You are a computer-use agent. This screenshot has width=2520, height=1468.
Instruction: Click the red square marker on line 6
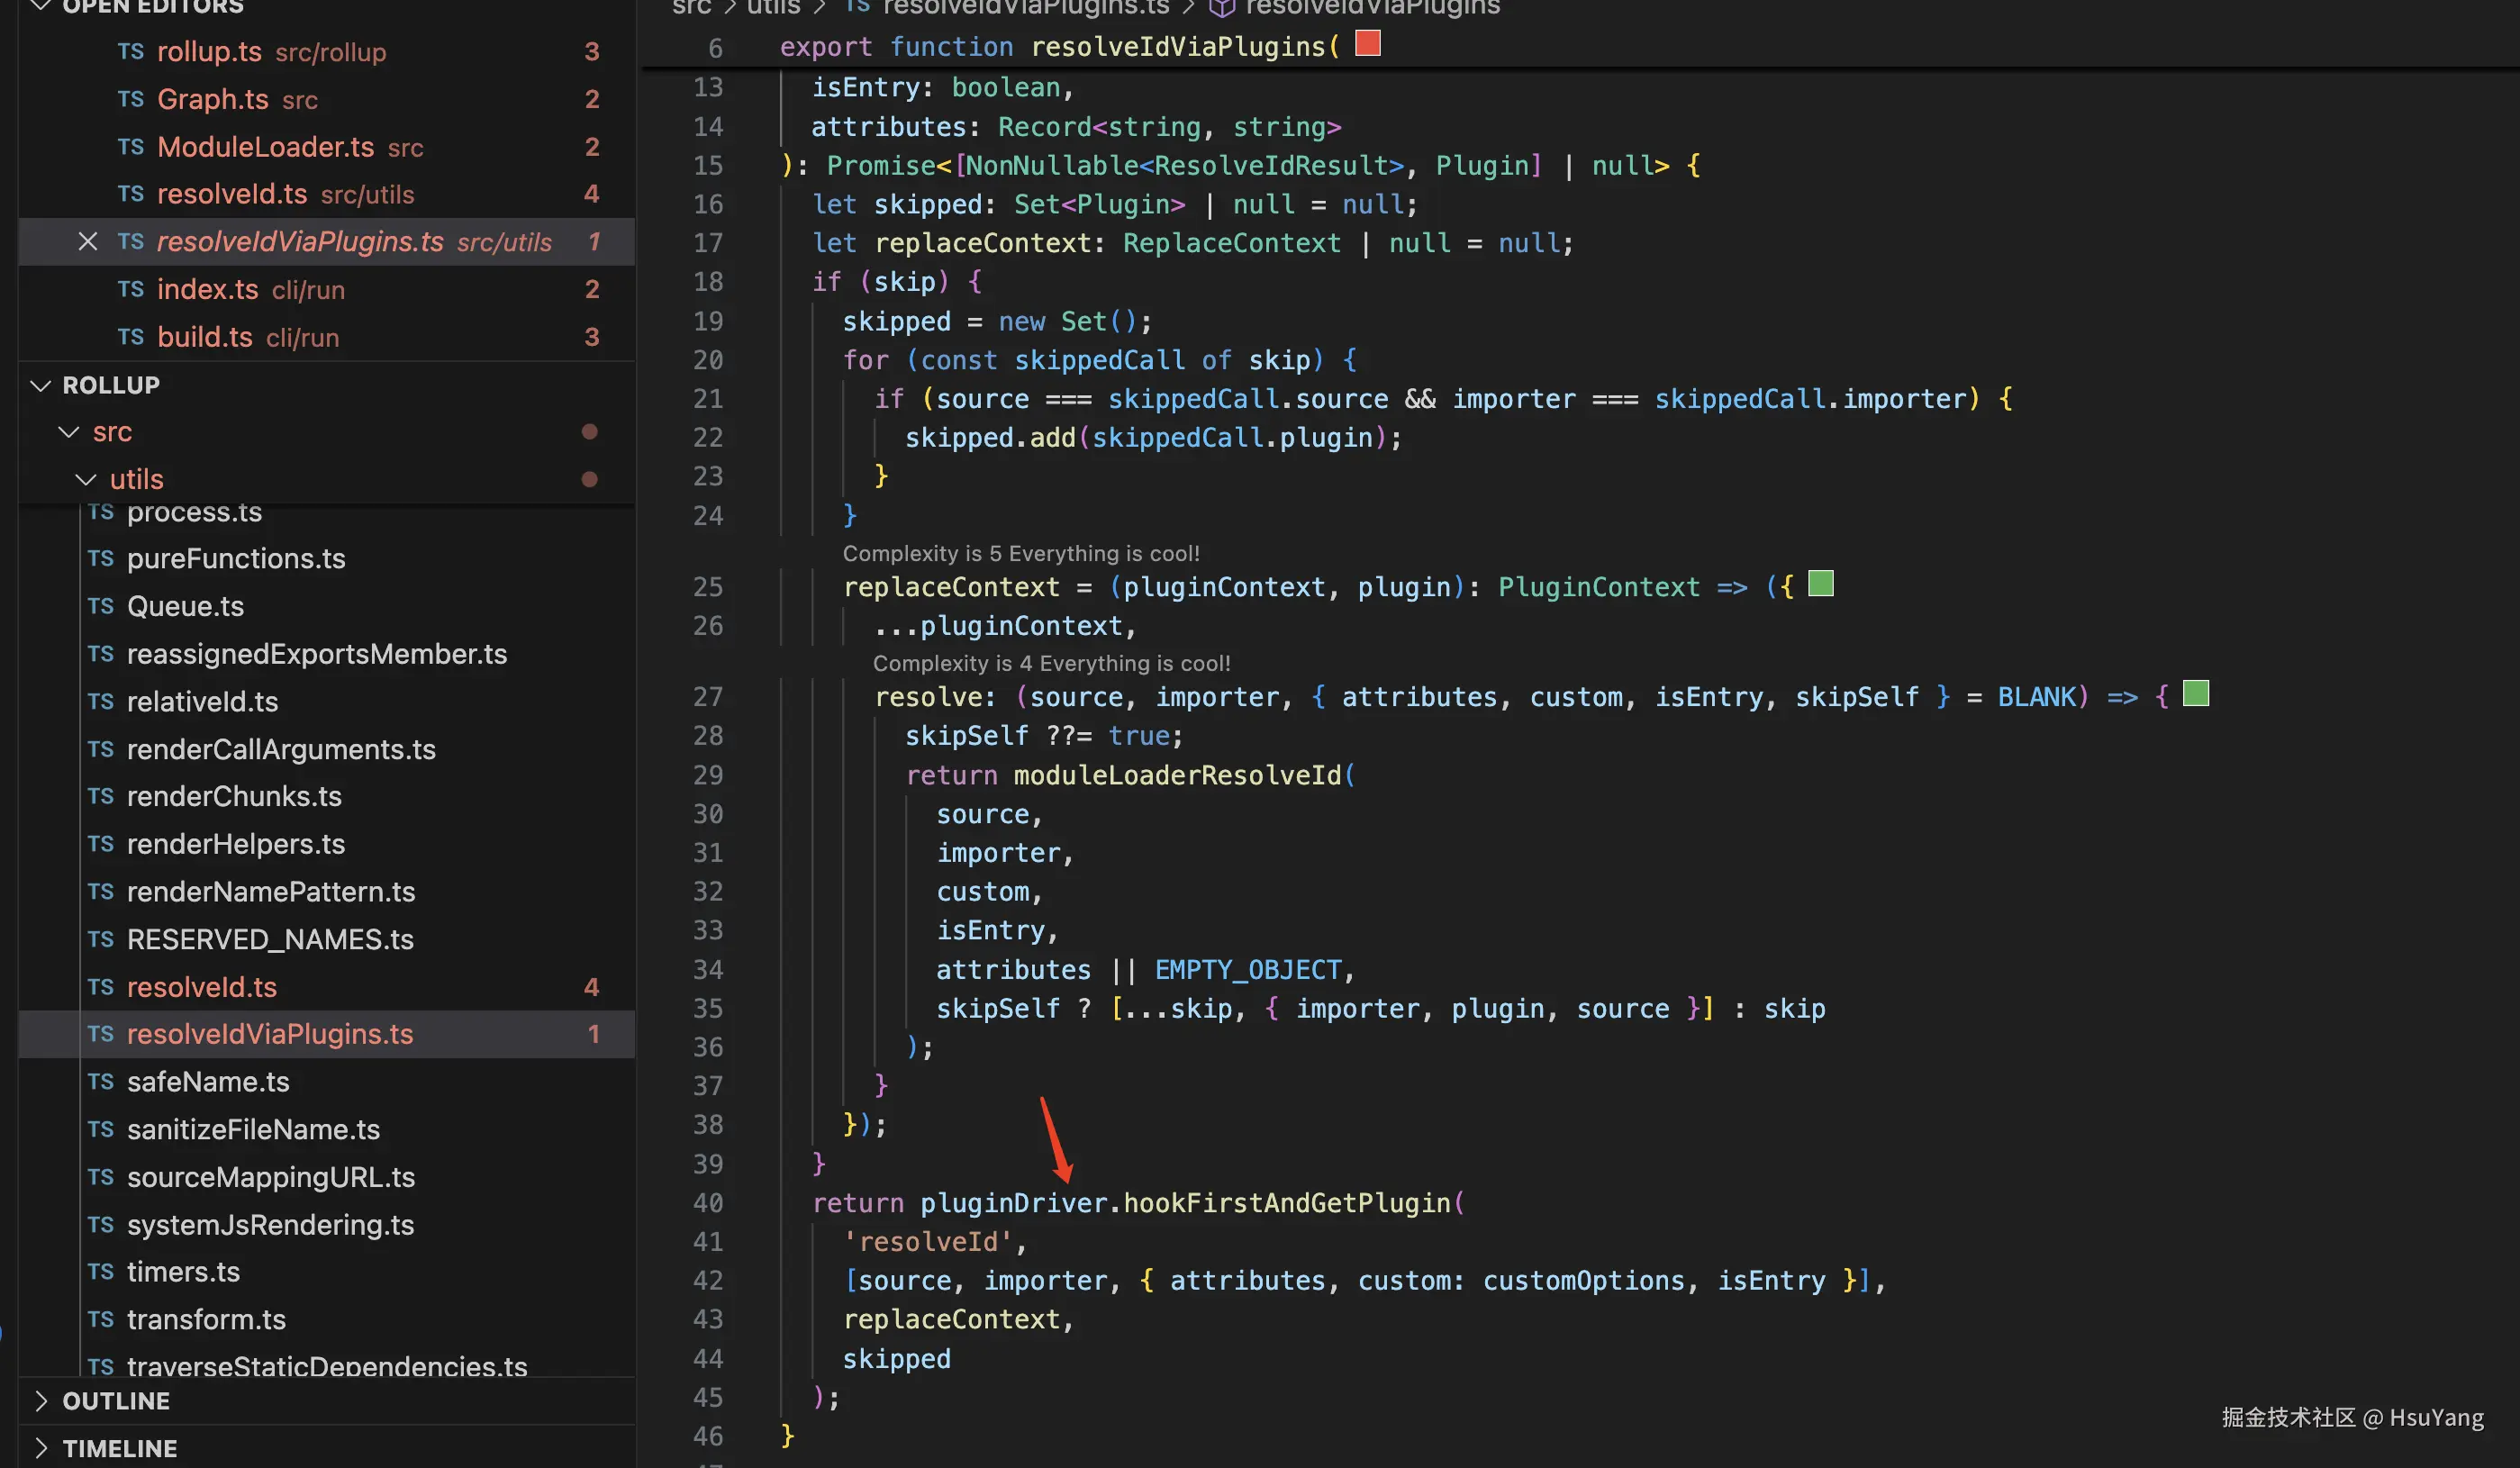[1367, 43]
